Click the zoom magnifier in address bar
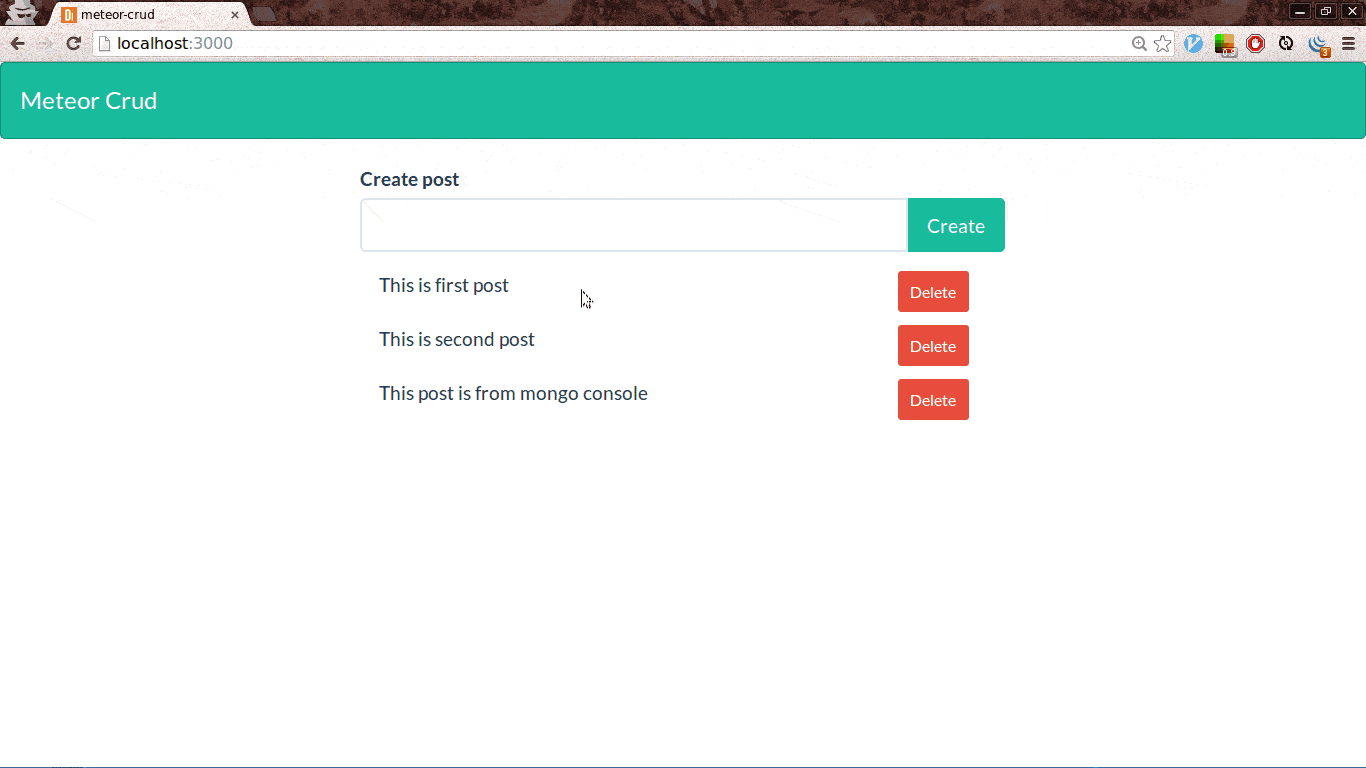1366x768 pixels. coord(1139,43)
